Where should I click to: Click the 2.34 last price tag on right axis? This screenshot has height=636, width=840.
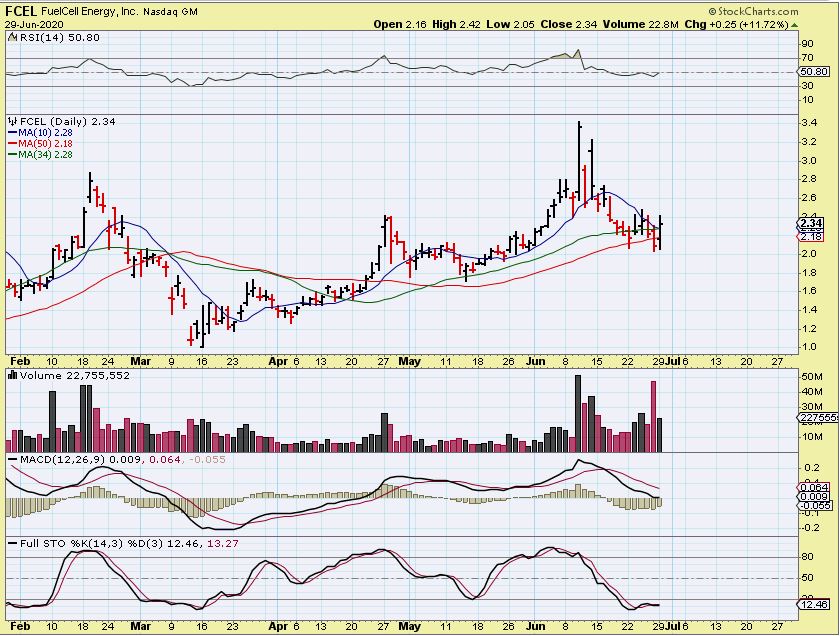coord(812,223)
